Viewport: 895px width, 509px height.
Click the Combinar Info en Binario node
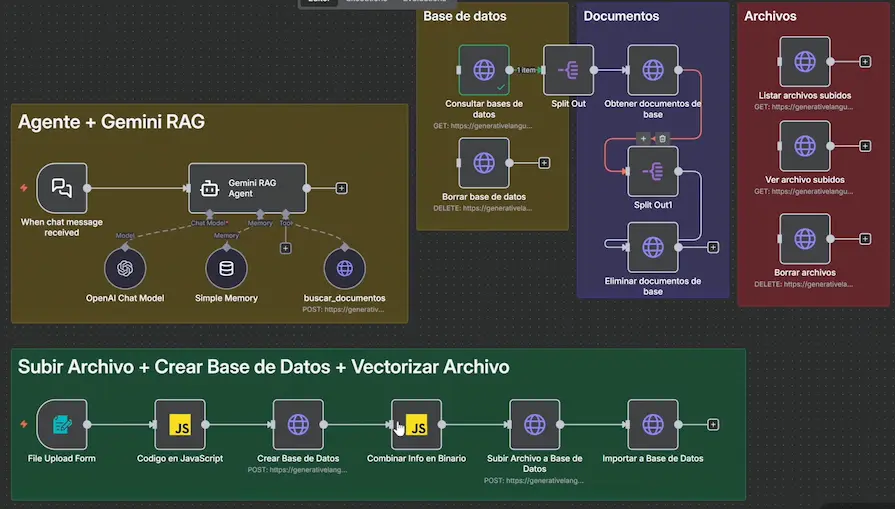click(x=416, y=425)
